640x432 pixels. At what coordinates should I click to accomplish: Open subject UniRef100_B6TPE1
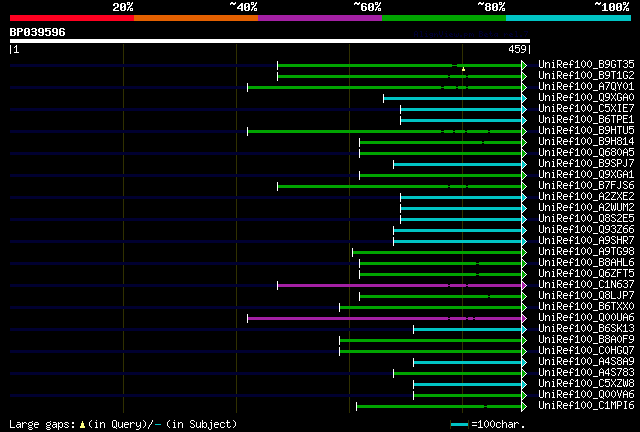click(586, 119)
